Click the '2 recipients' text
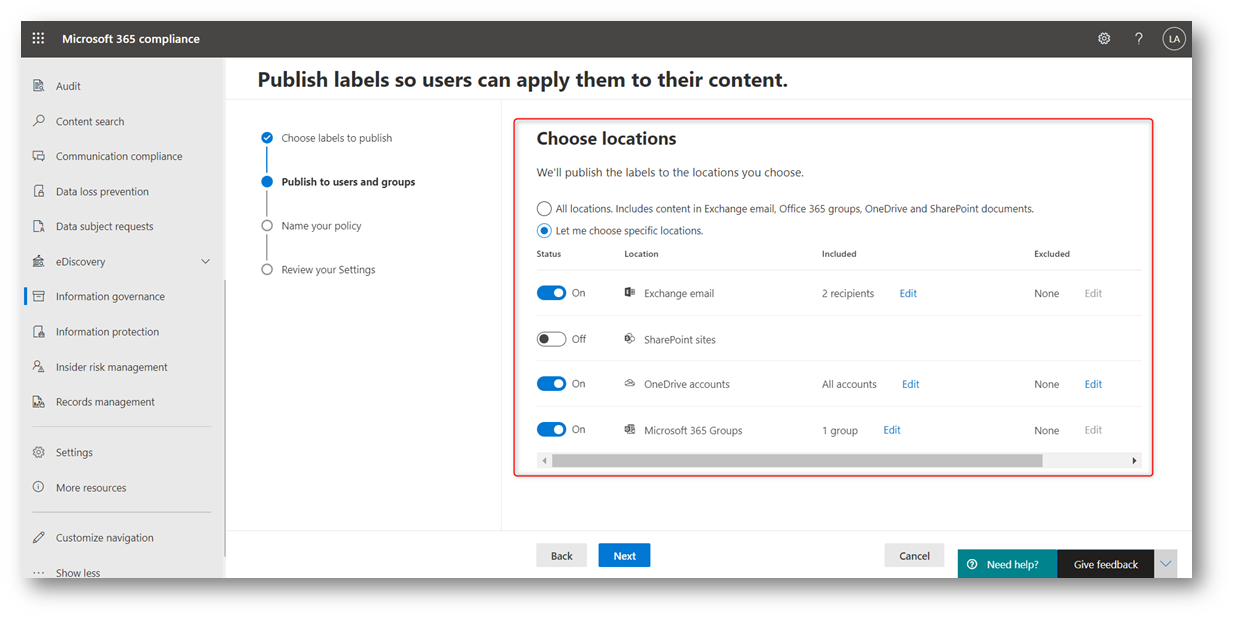1234x620 pixels. pos(848,293)
